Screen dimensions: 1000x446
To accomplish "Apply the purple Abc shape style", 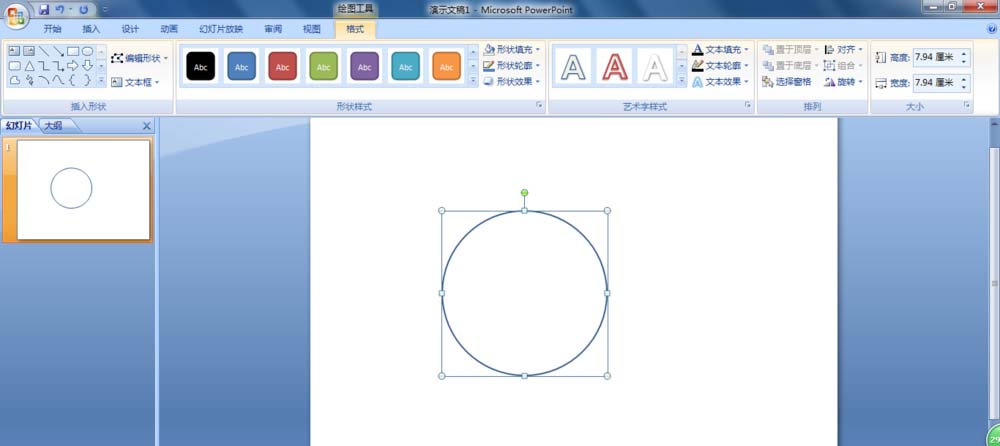I will [364, 66].
